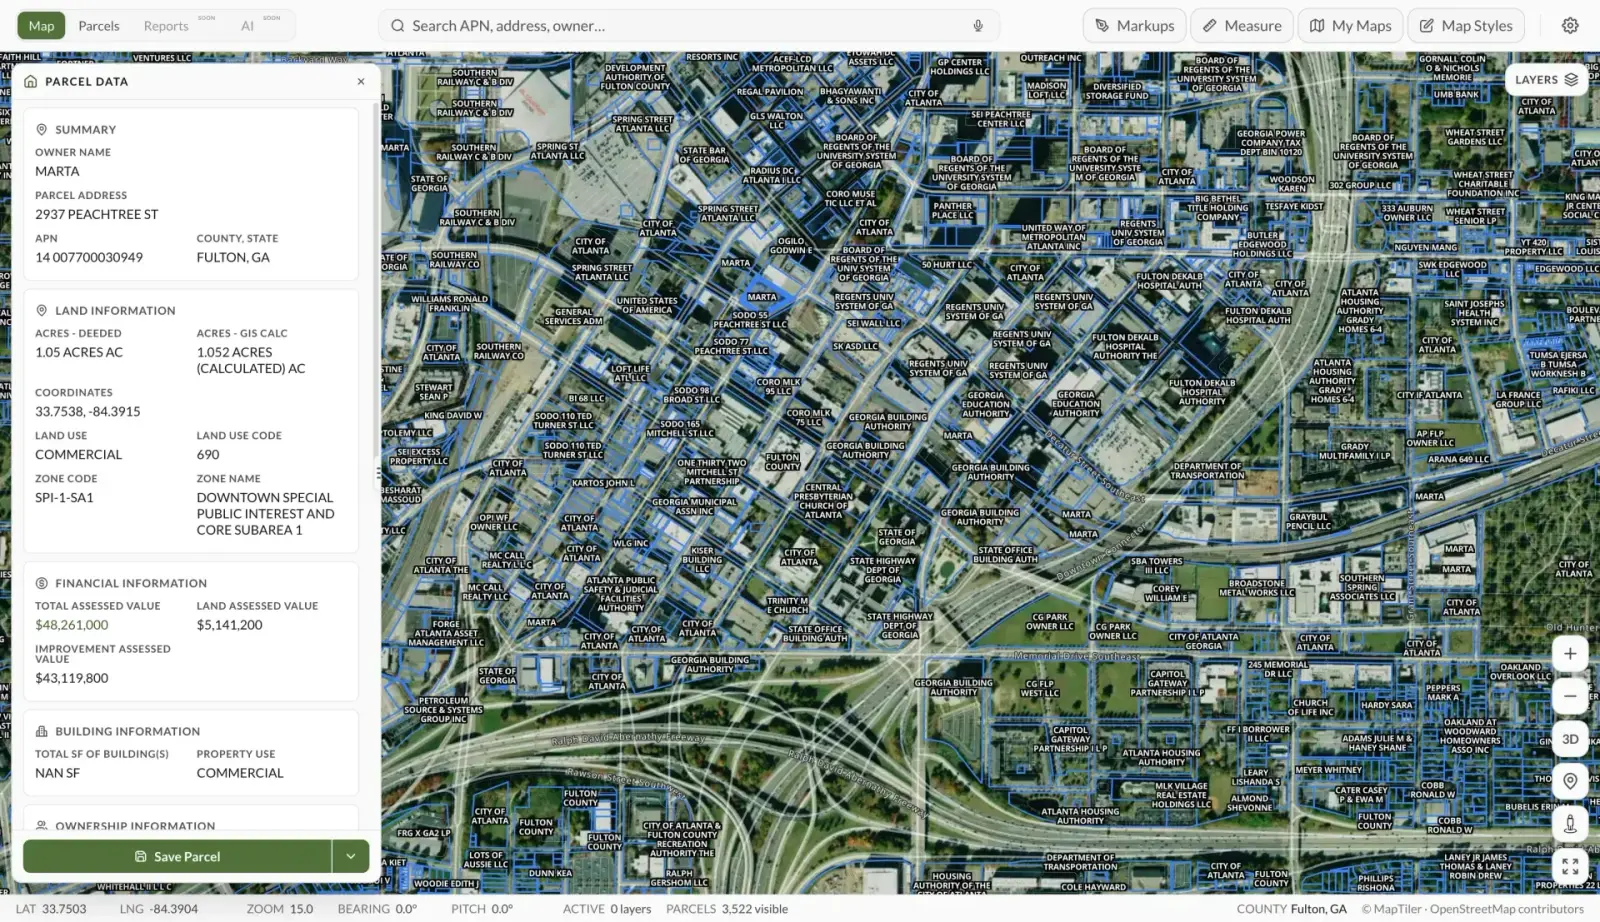Click the Summary section pin icon
1600x922 pixels.
[x=42, y=130]
